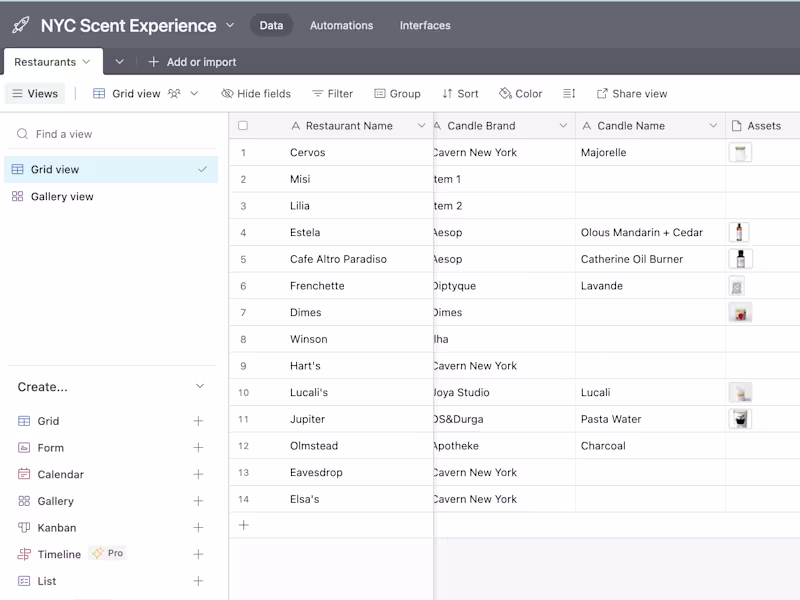The height and width of the screenshot is (600, 800).
Task: Open the Majorelle candle thumbnail in Assets
Action: pyautogui.click(x=740, y=152)
